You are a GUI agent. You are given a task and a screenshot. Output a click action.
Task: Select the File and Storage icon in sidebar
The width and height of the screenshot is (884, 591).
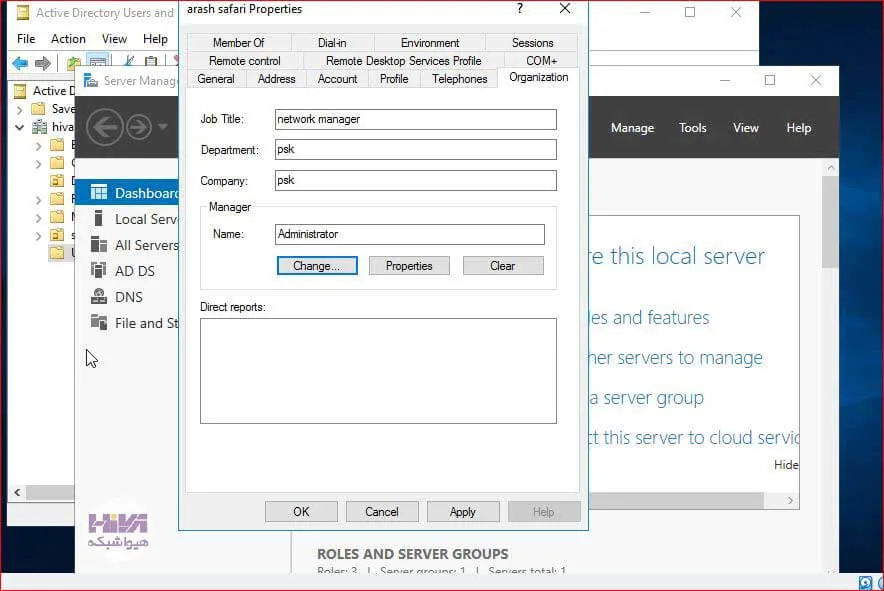99,322
